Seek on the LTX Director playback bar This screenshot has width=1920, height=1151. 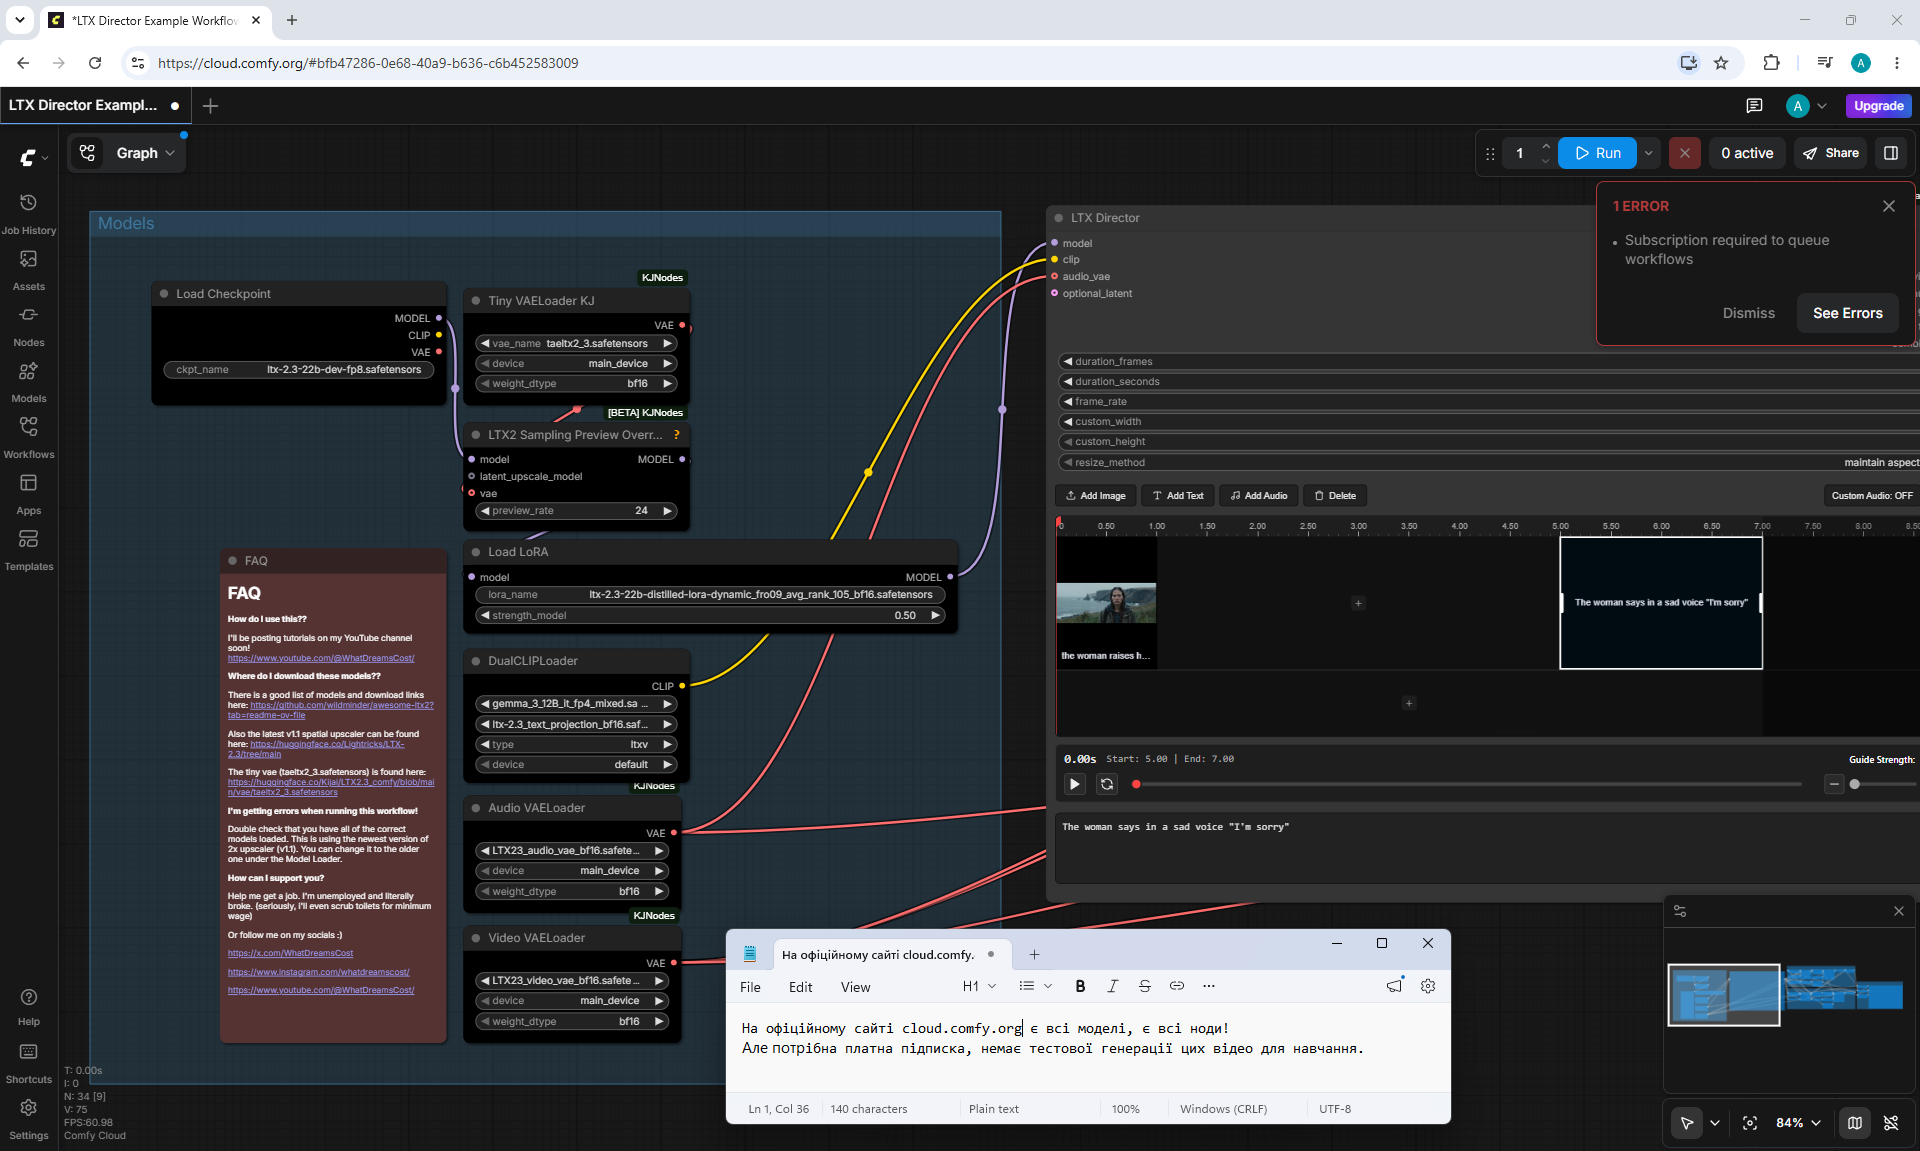pos(1468,784)
